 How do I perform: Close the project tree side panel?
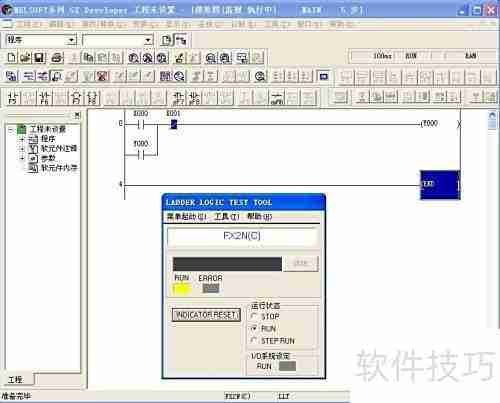(x=77, y=115)
